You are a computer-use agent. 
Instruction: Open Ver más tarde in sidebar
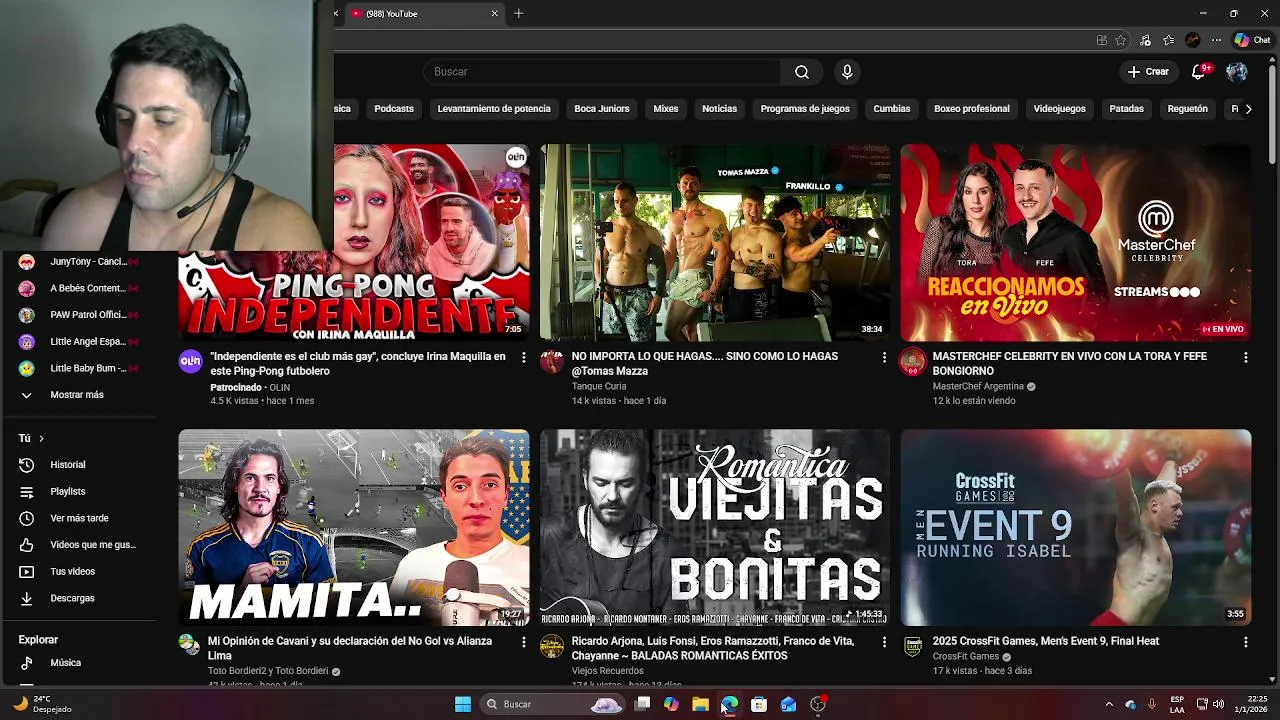[x=78, y=518]
